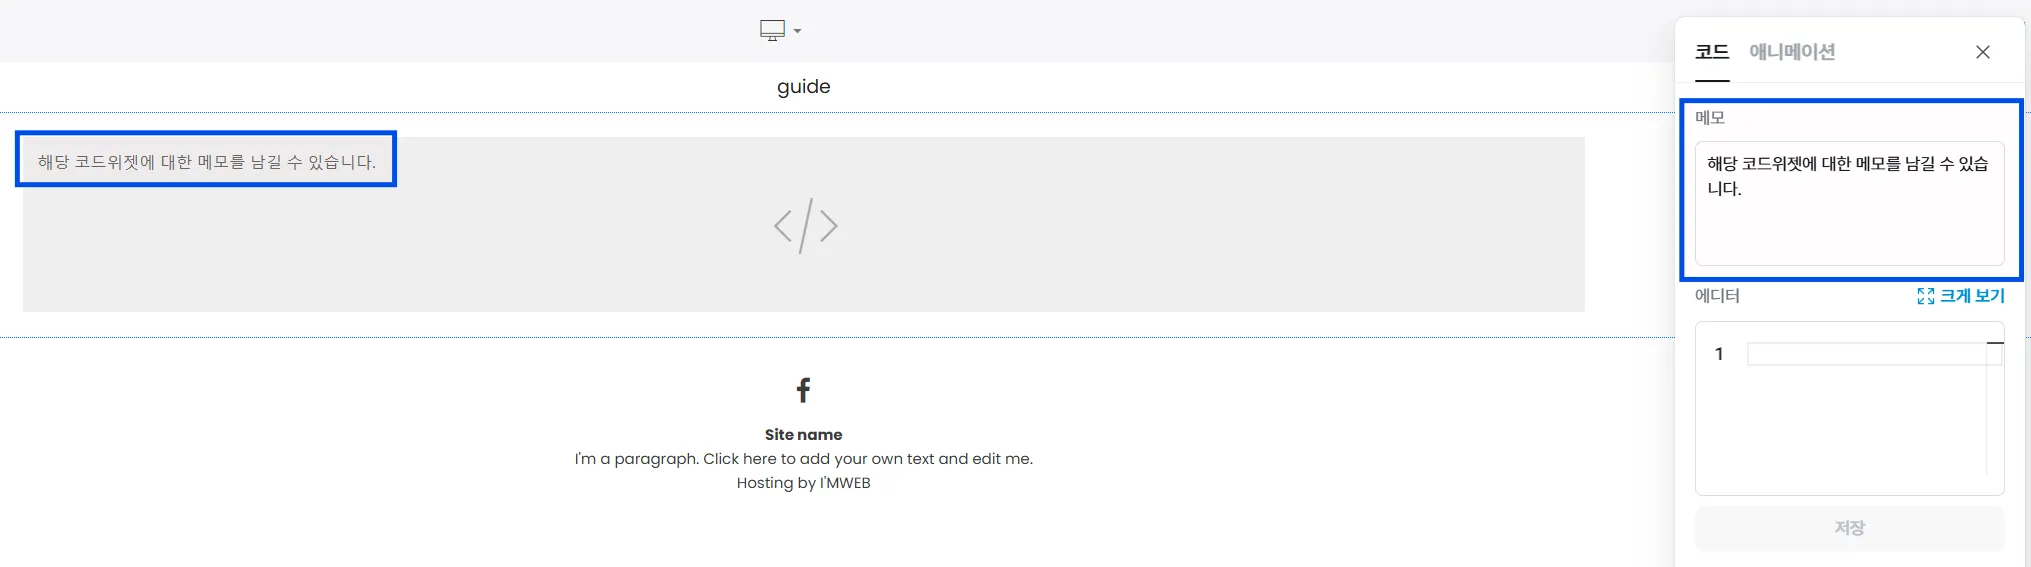Viewport: 2031px width, 567px height.
Task: Switch to the 코드 tab
Action: tap(1712, 52)
